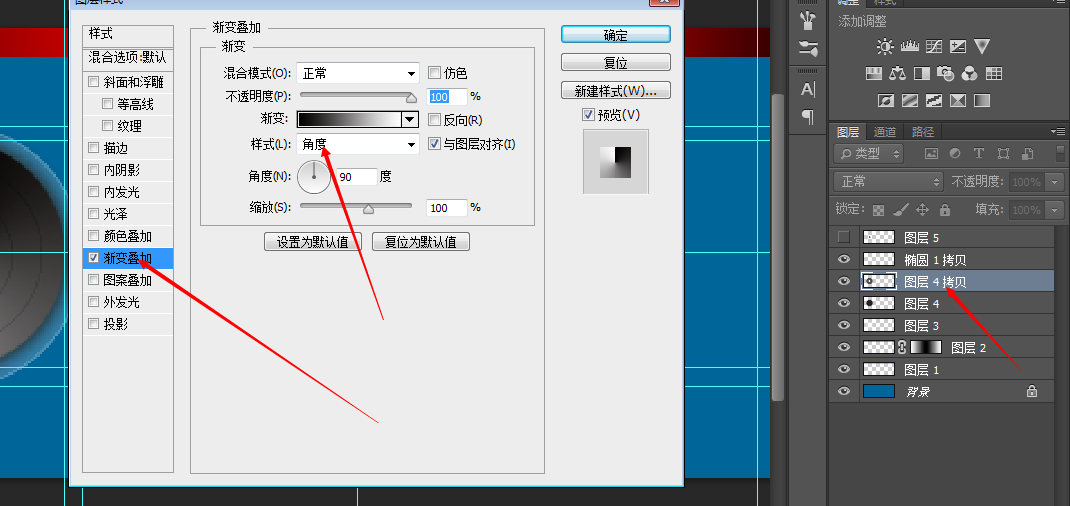Viewport: 1070px width, 506px height.
Task: Uncheck the 预览(V) preview box
Action: pos(588,115)
